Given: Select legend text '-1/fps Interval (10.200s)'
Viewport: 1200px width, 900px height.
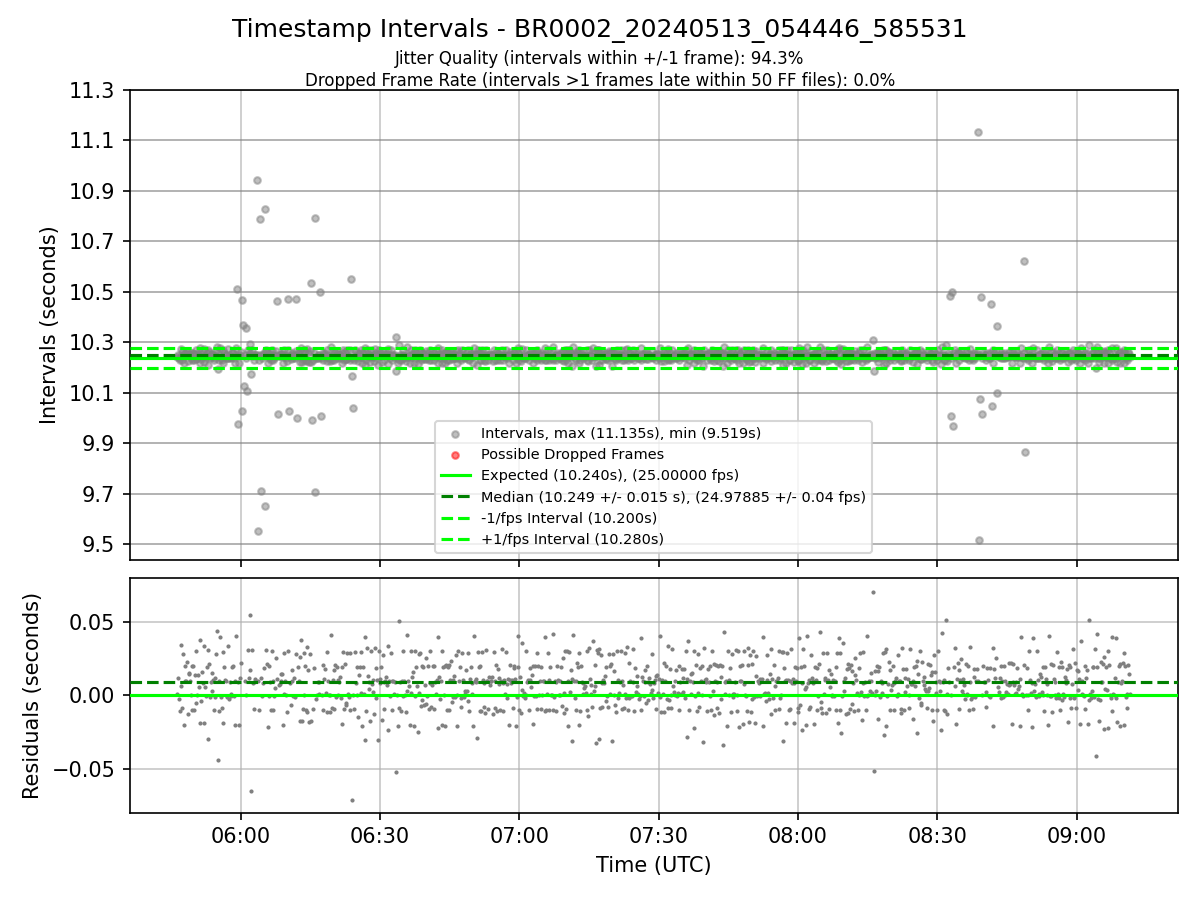Looking at the screenshot, I should coord(569,518).
